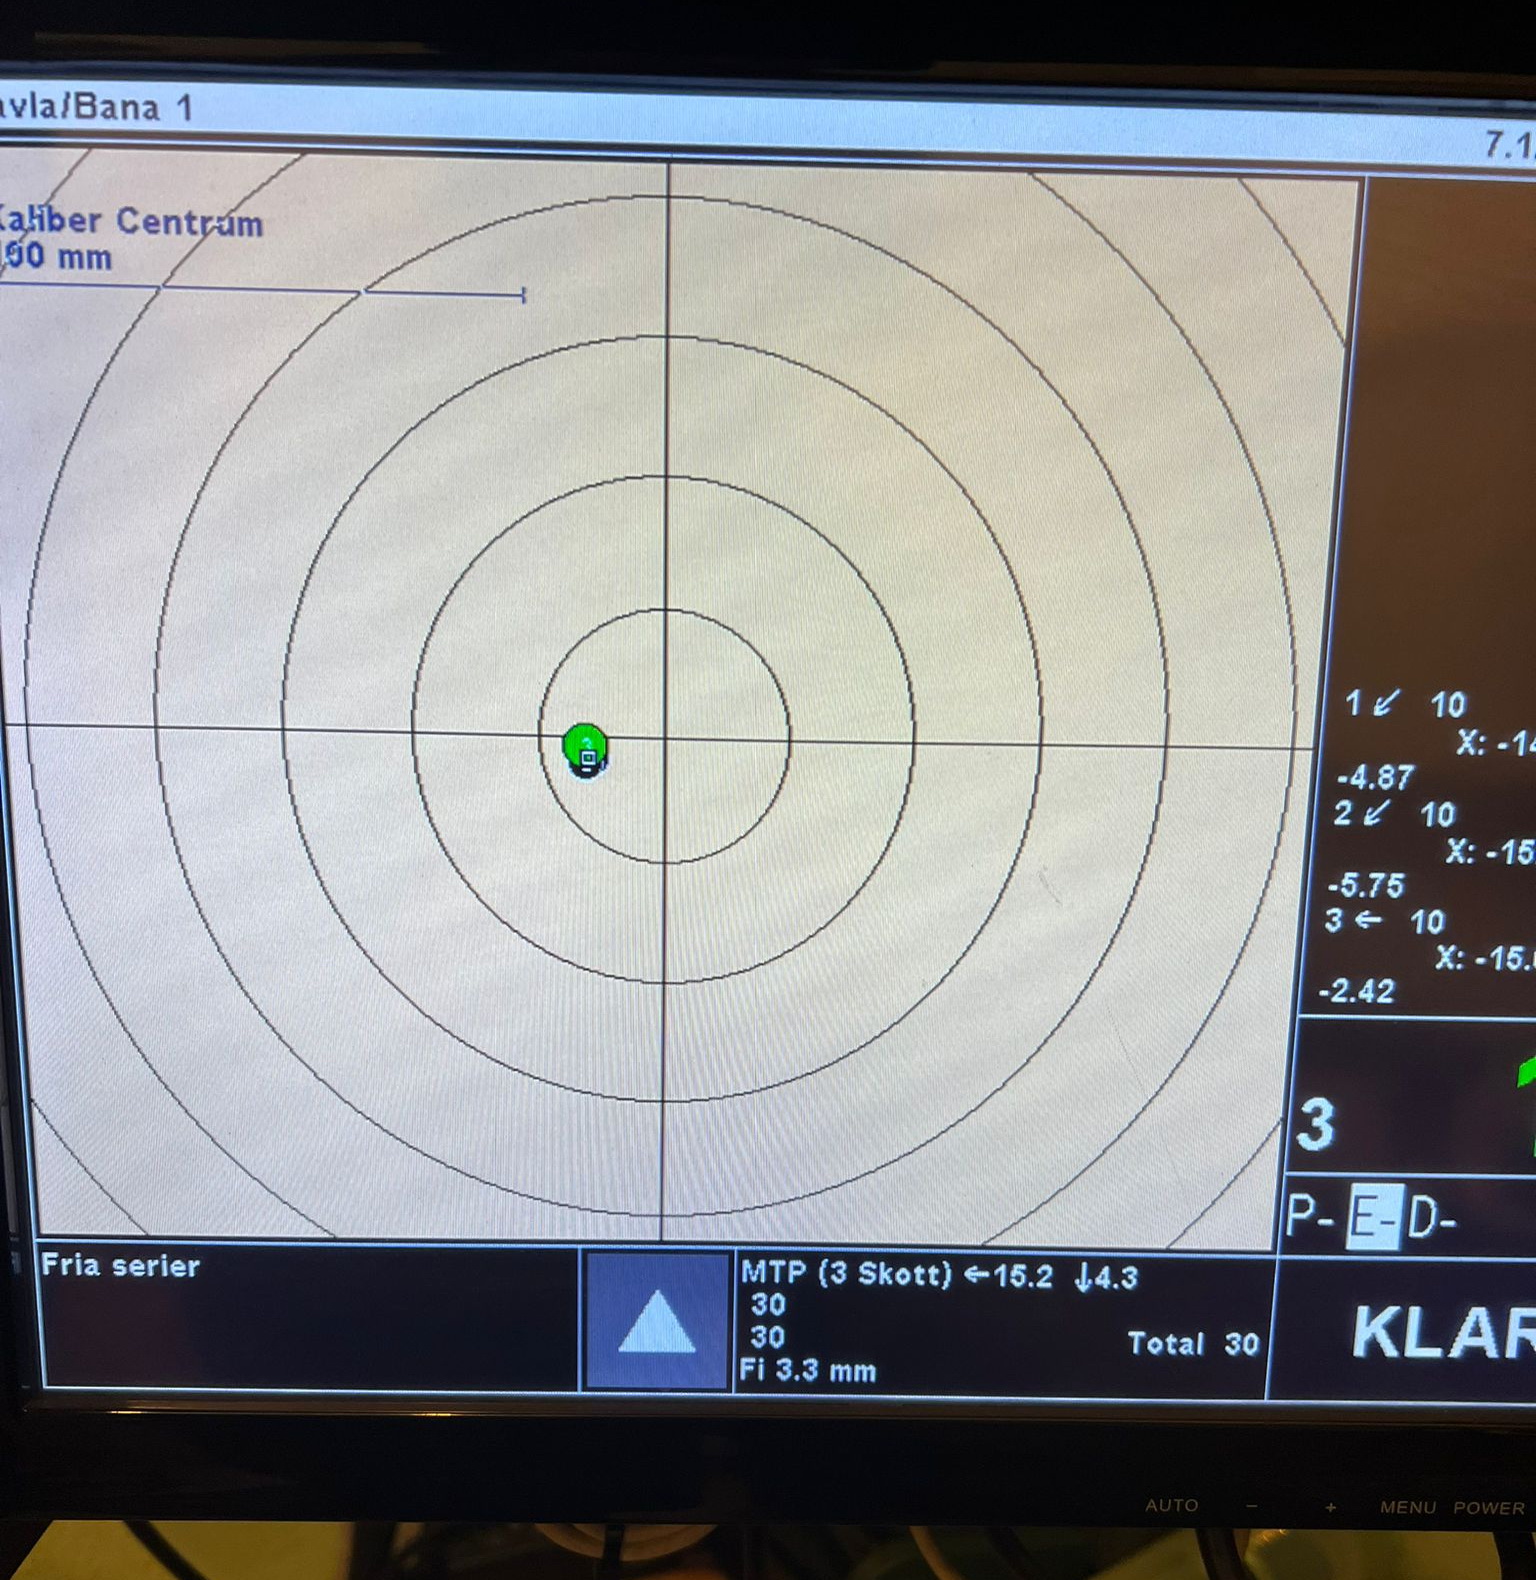The image size is (1536, 1580).
Task: Click the Kaliber Centrum label
Action: pos(130,221)
